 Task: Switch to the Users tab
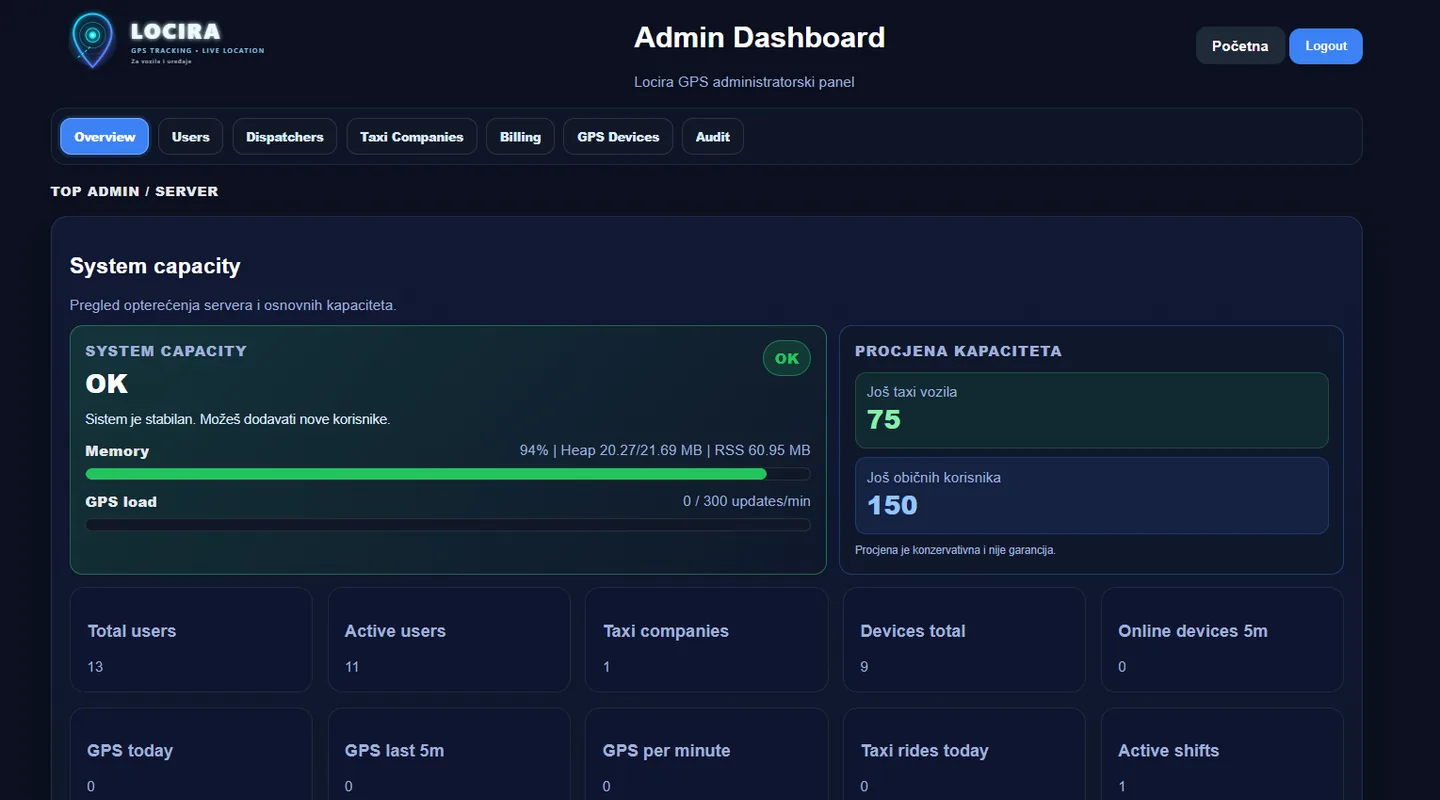(x=191, y=137)
